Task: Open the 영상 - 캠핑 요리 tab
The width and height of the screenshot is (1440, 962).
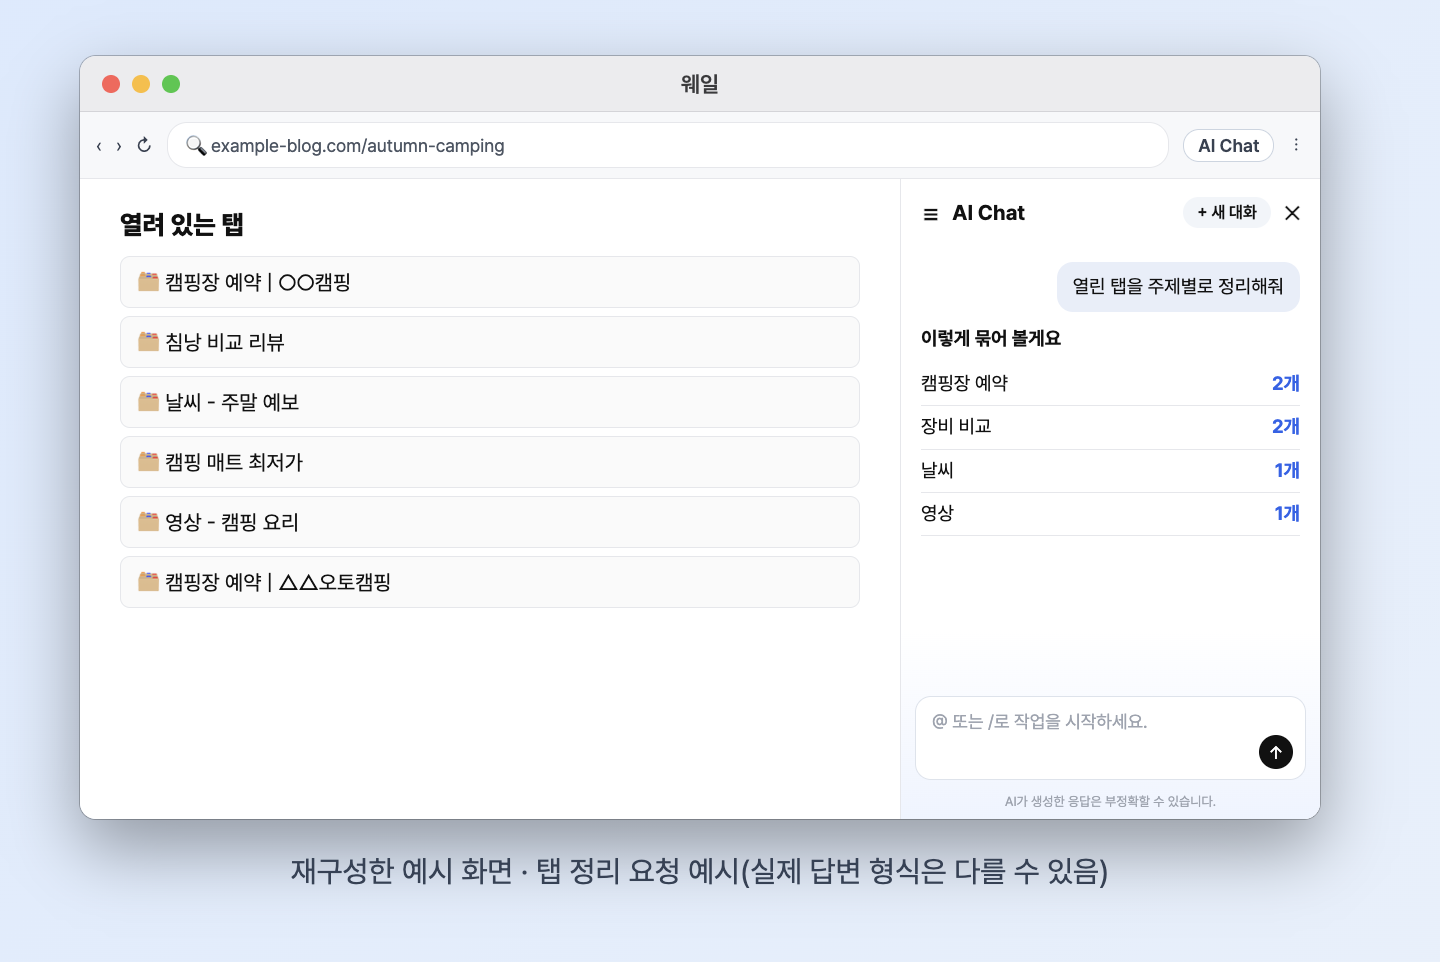Action: [490, 522]
